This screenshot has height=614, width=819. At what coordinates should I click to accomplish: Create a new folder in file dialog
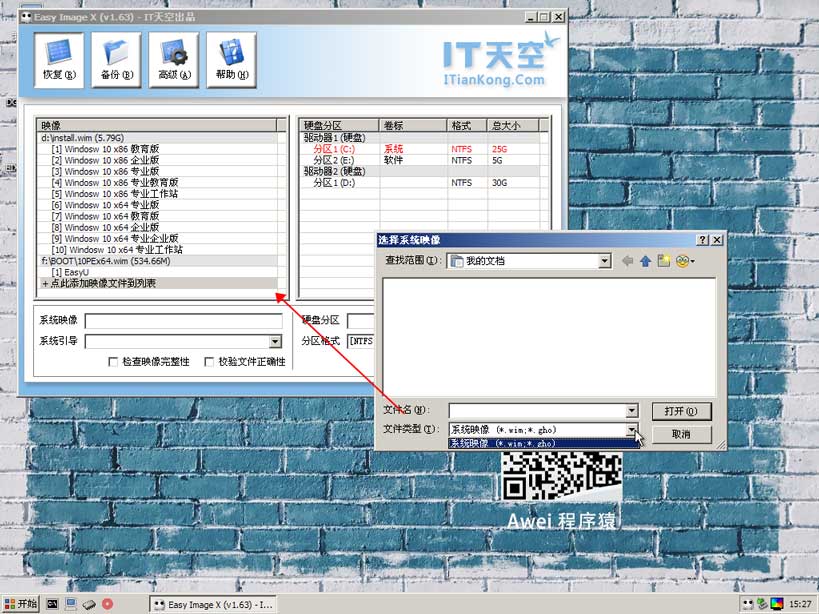pyautogui.click(x=663, y=261)
